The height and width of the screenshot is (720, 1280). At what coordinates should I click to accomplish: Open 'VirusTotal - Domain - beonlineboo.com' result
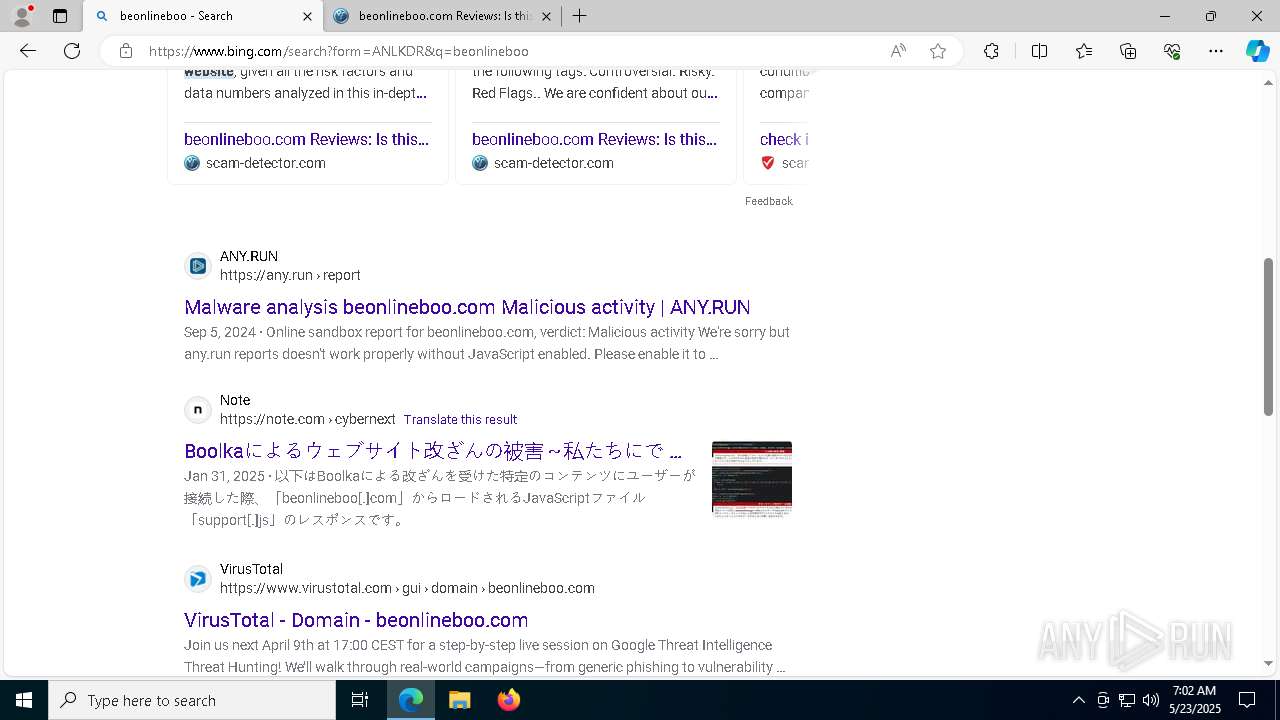point(356,620)
